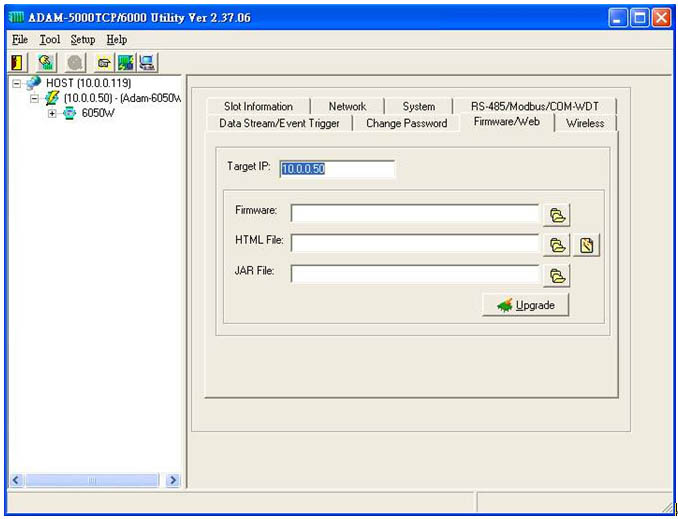Viewport: 678px width, 519px height.
Task: Click the 'Target IP:' label
Action: [249, 167]
